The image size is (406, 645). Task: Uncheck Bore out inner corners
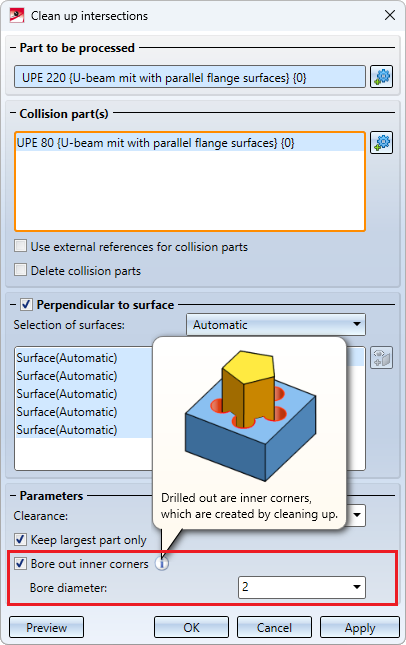pyautogui.click(x=20, y=563)
